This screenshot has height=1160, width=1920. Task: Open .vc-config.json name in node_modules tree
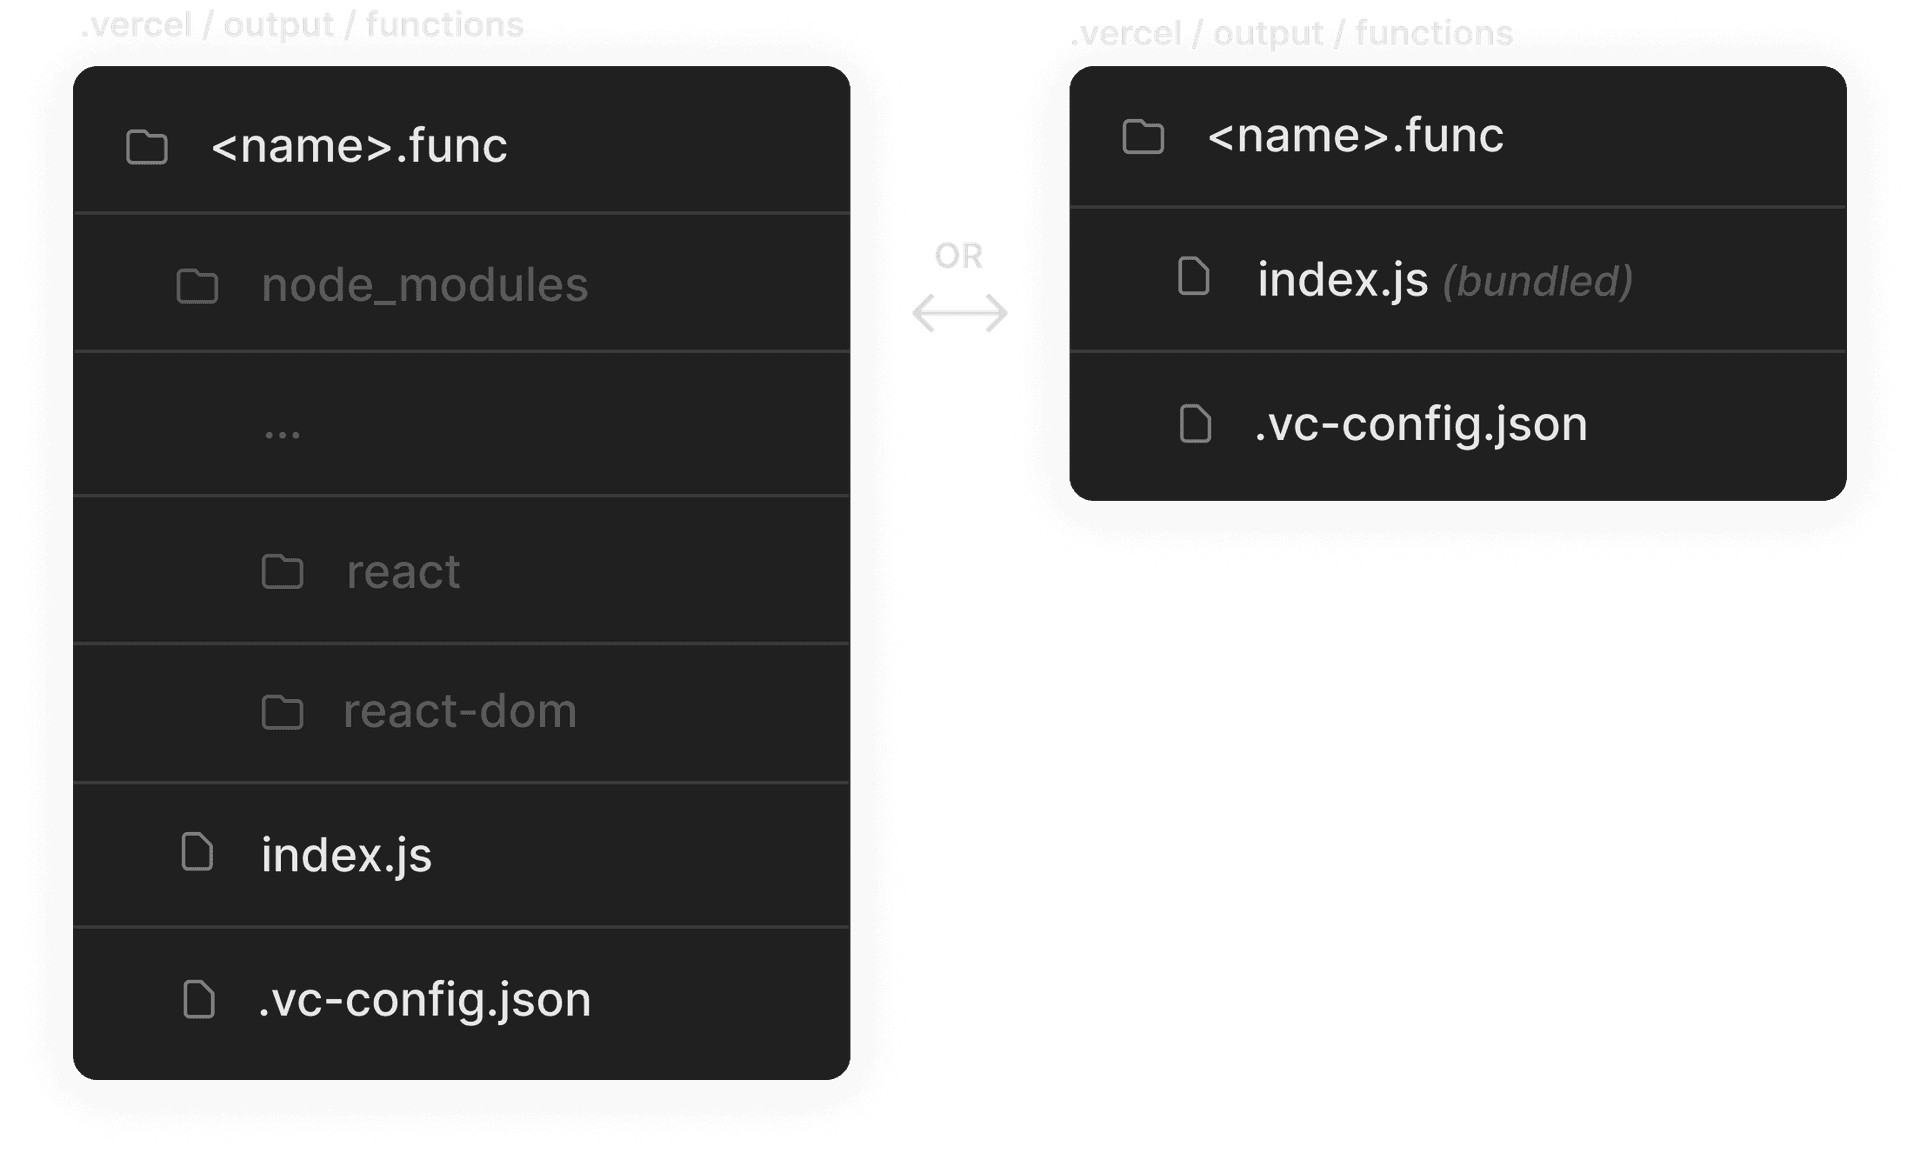(425, 1000)
